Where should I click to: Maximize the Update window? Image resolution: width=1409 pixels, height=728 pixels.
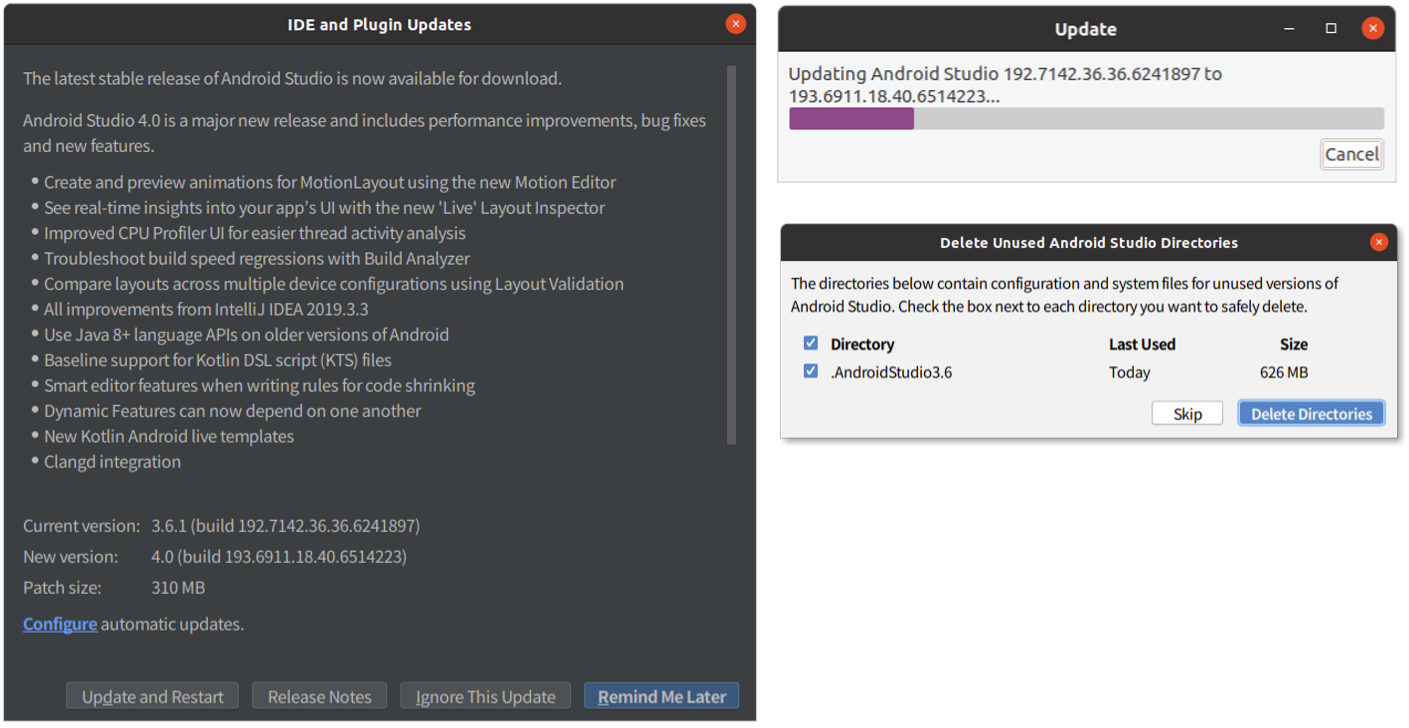1331,28
